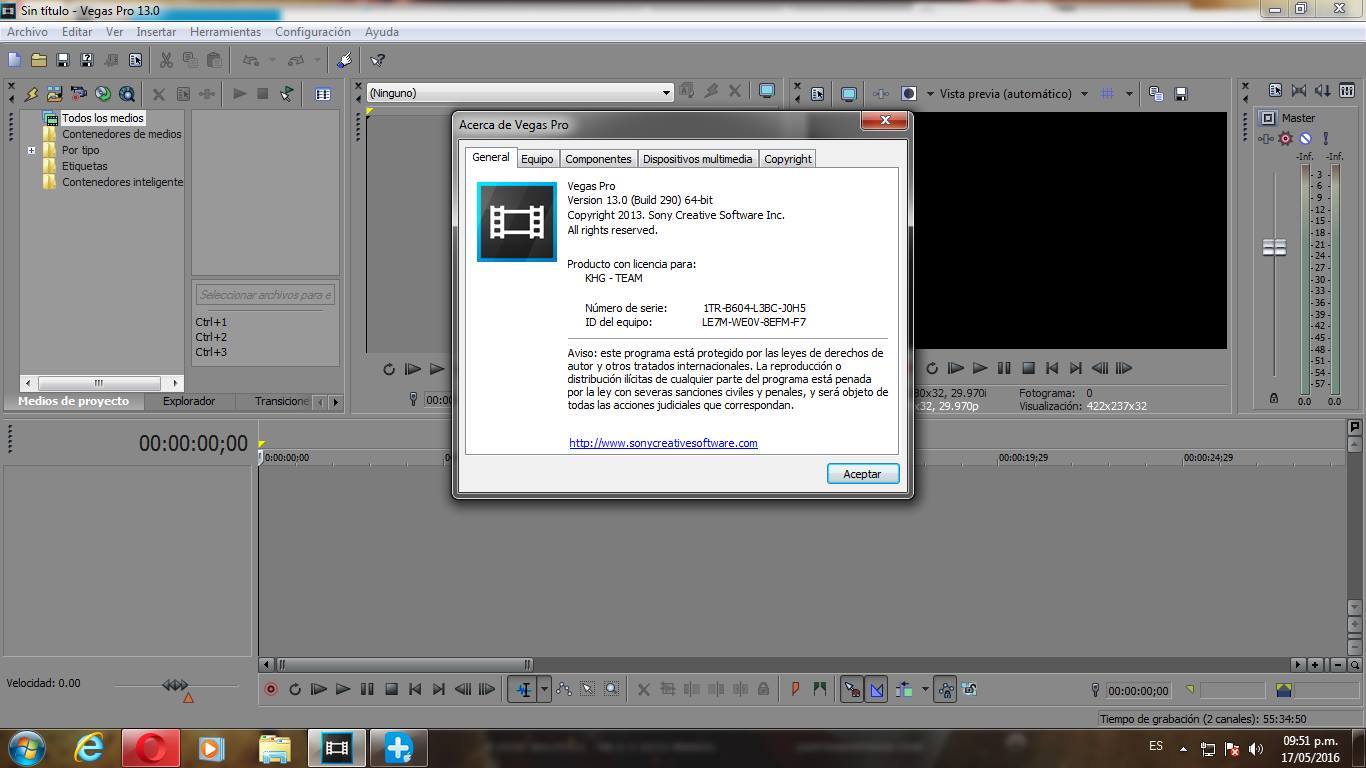Toggle Enable Snapping in the timeline toolbar
The height and width of the screenshot is (768, 1366).
851,689
